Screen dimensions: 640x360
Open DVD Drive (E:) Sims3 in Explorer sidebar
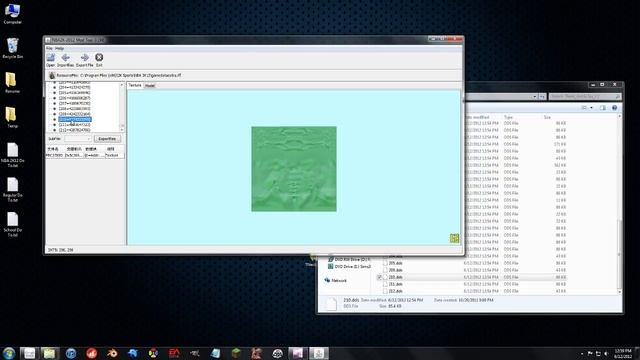(x=349, y=267)
